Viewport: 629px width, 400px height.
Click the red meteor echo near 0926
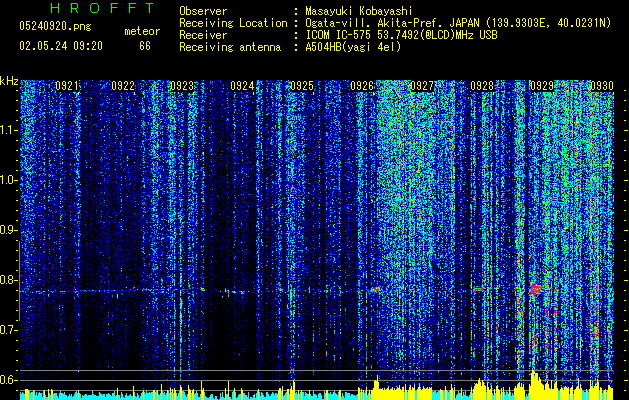pyautogui.click(x=375, y=289)
